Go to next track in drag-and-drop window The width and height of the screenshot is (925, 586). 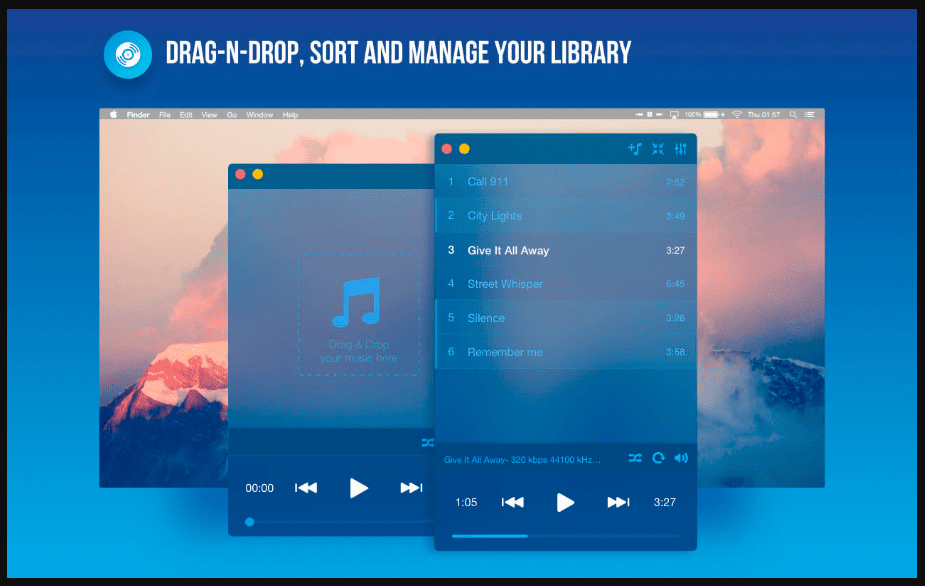click(x=411, y=487)
